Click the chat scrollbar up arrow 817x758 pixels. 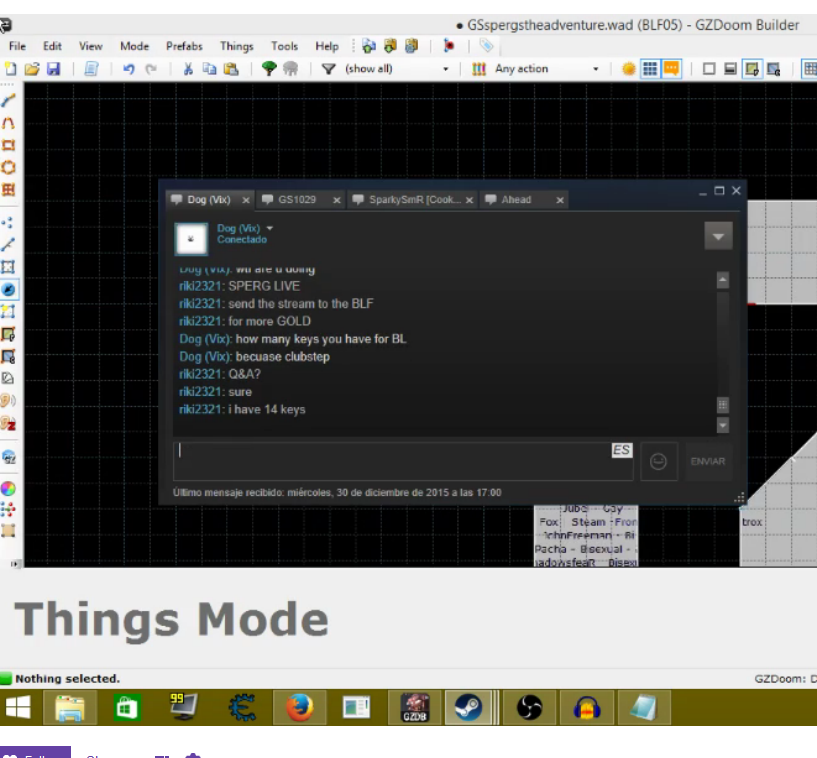pos(723,280)
